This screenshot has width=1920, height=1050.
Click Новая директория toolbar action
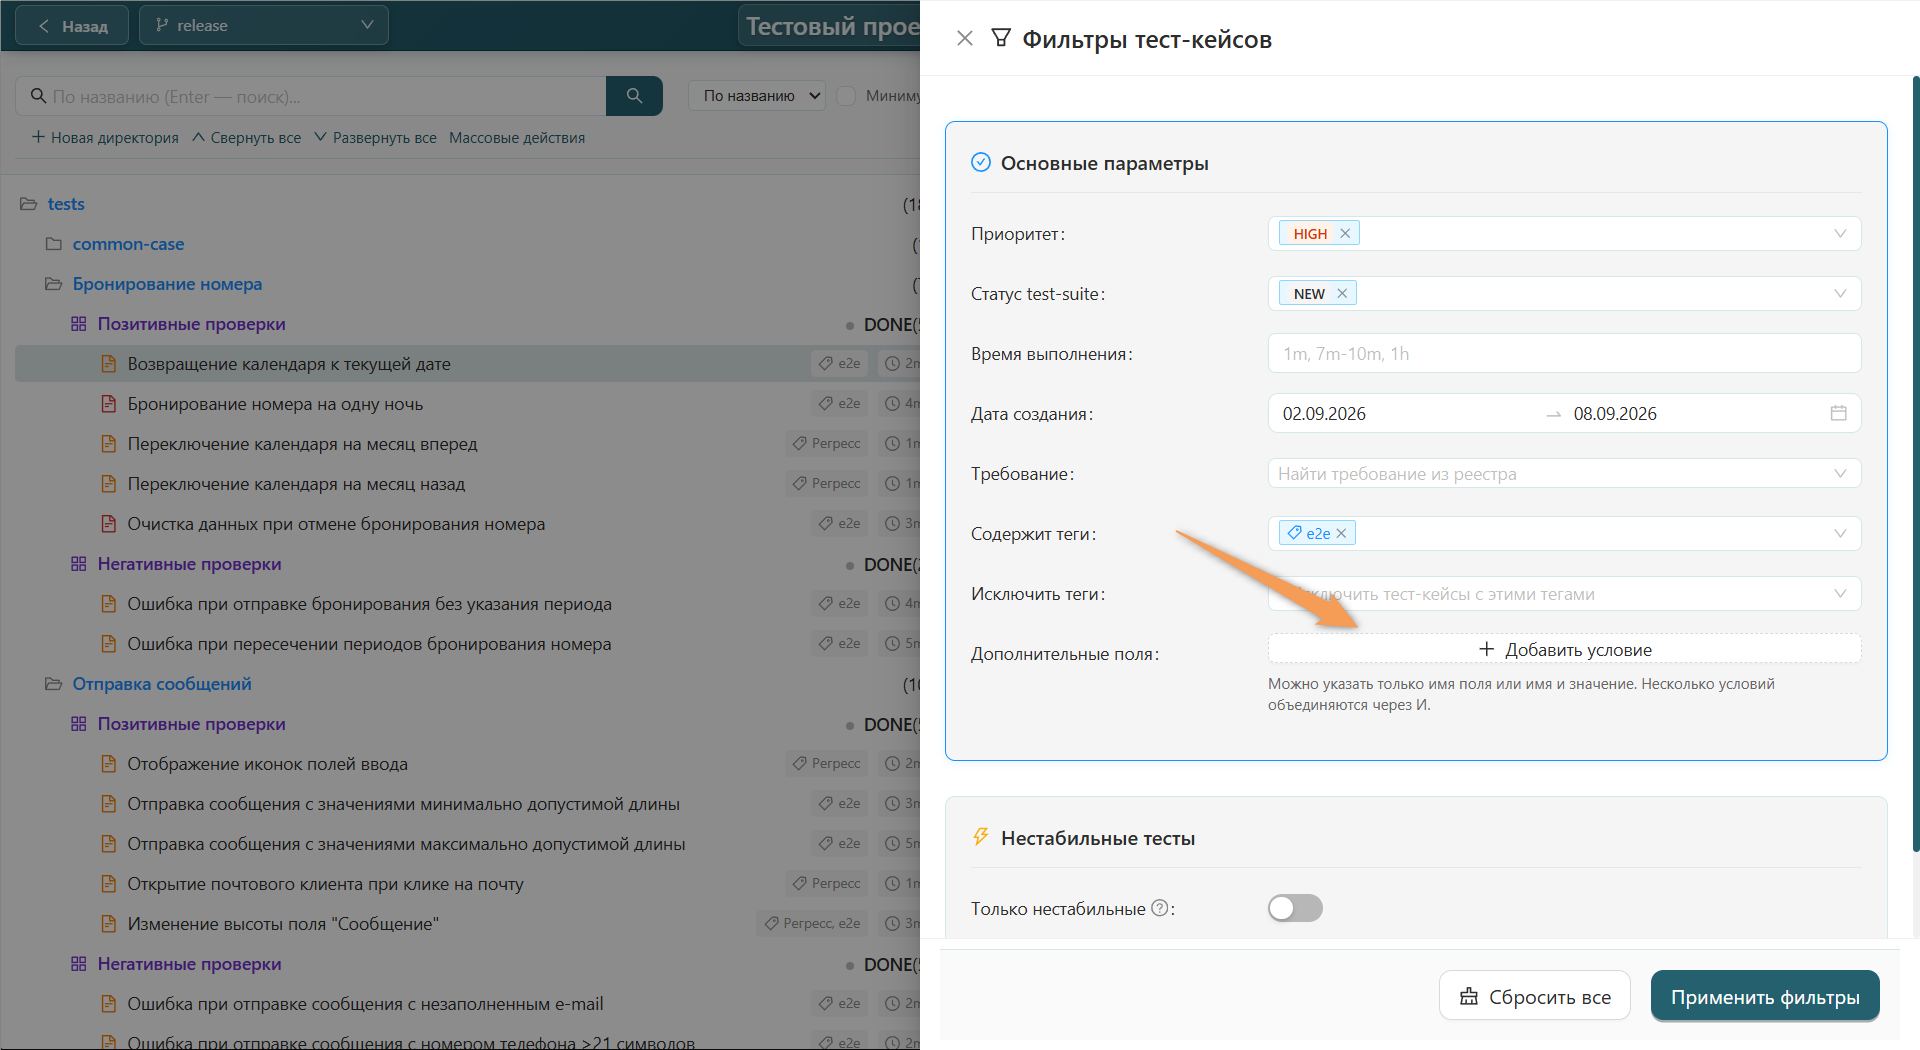pyautogui.click(x=105, y=138)
